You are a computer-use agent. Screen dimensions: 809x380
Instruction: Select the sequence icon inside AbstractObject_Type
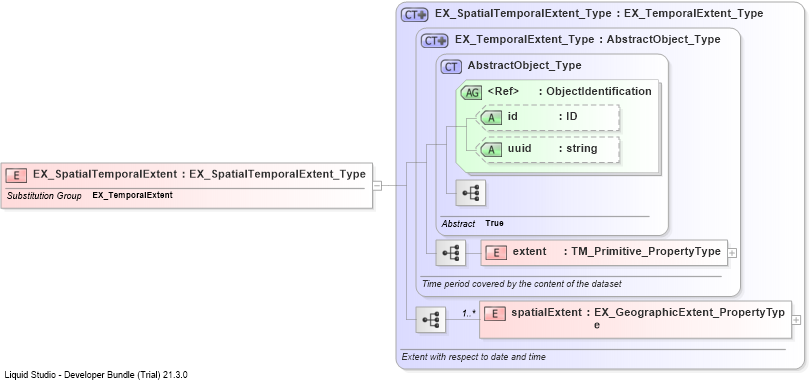coord(471,193)
